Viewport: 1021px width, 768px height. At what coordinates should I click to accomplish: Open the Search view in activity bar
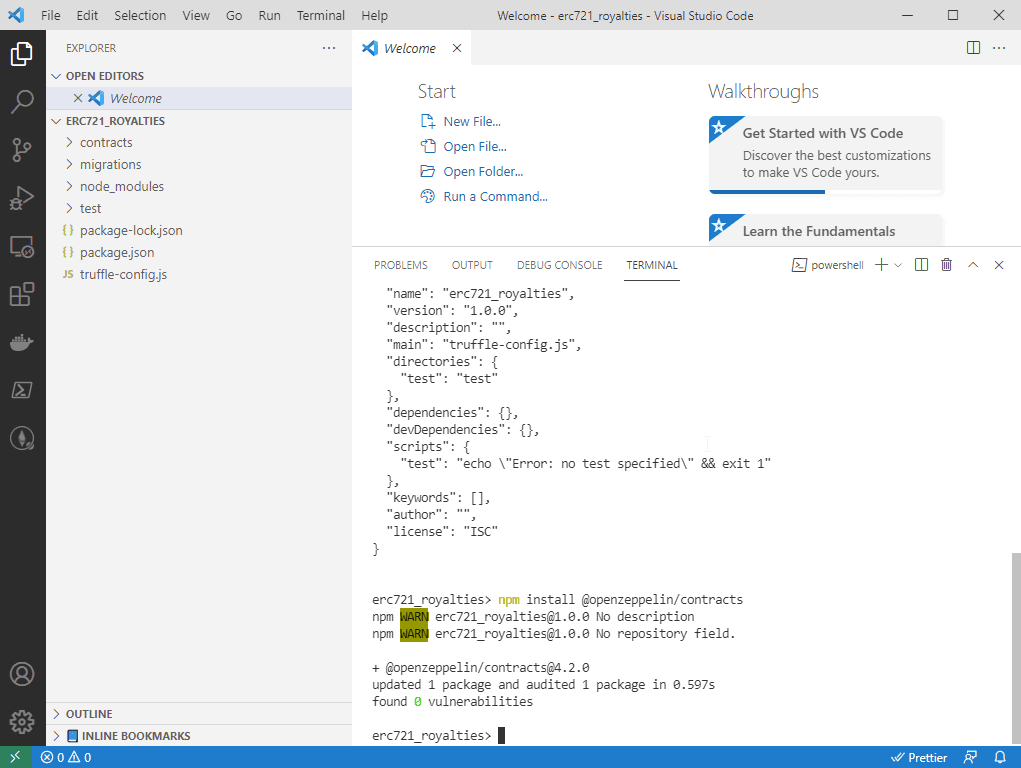pyautogui.click(x=22, y=102)
